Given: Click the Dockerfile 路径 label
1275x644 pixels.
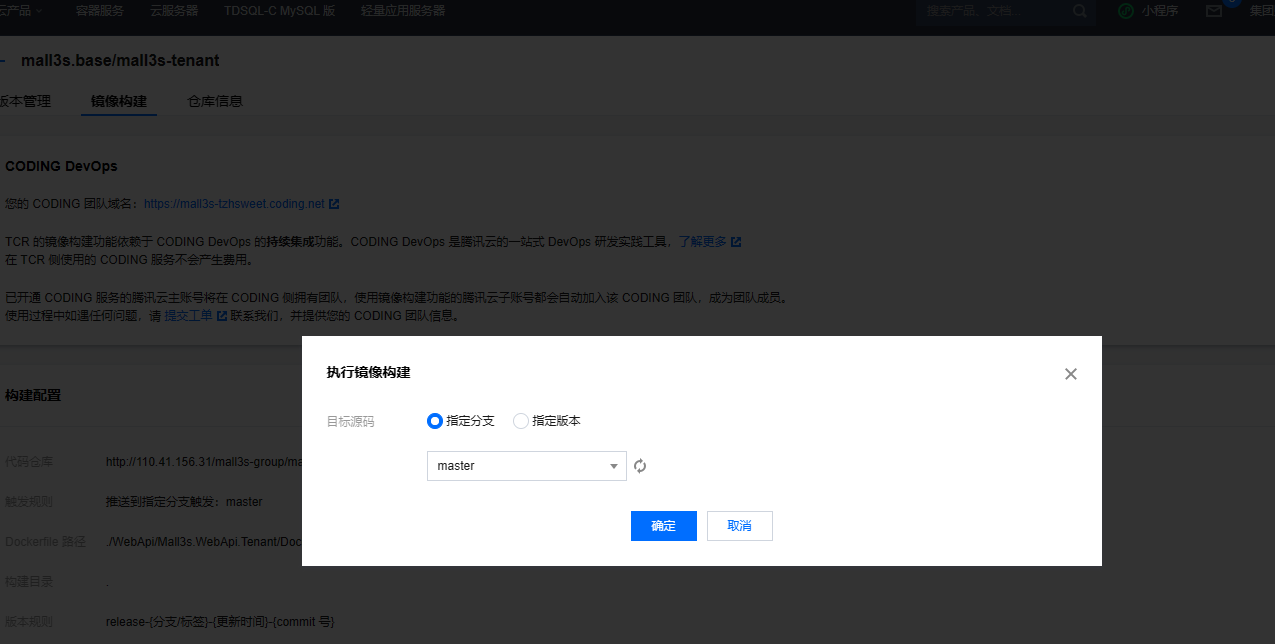Looking at the screenshot, I should pos(46,542).
